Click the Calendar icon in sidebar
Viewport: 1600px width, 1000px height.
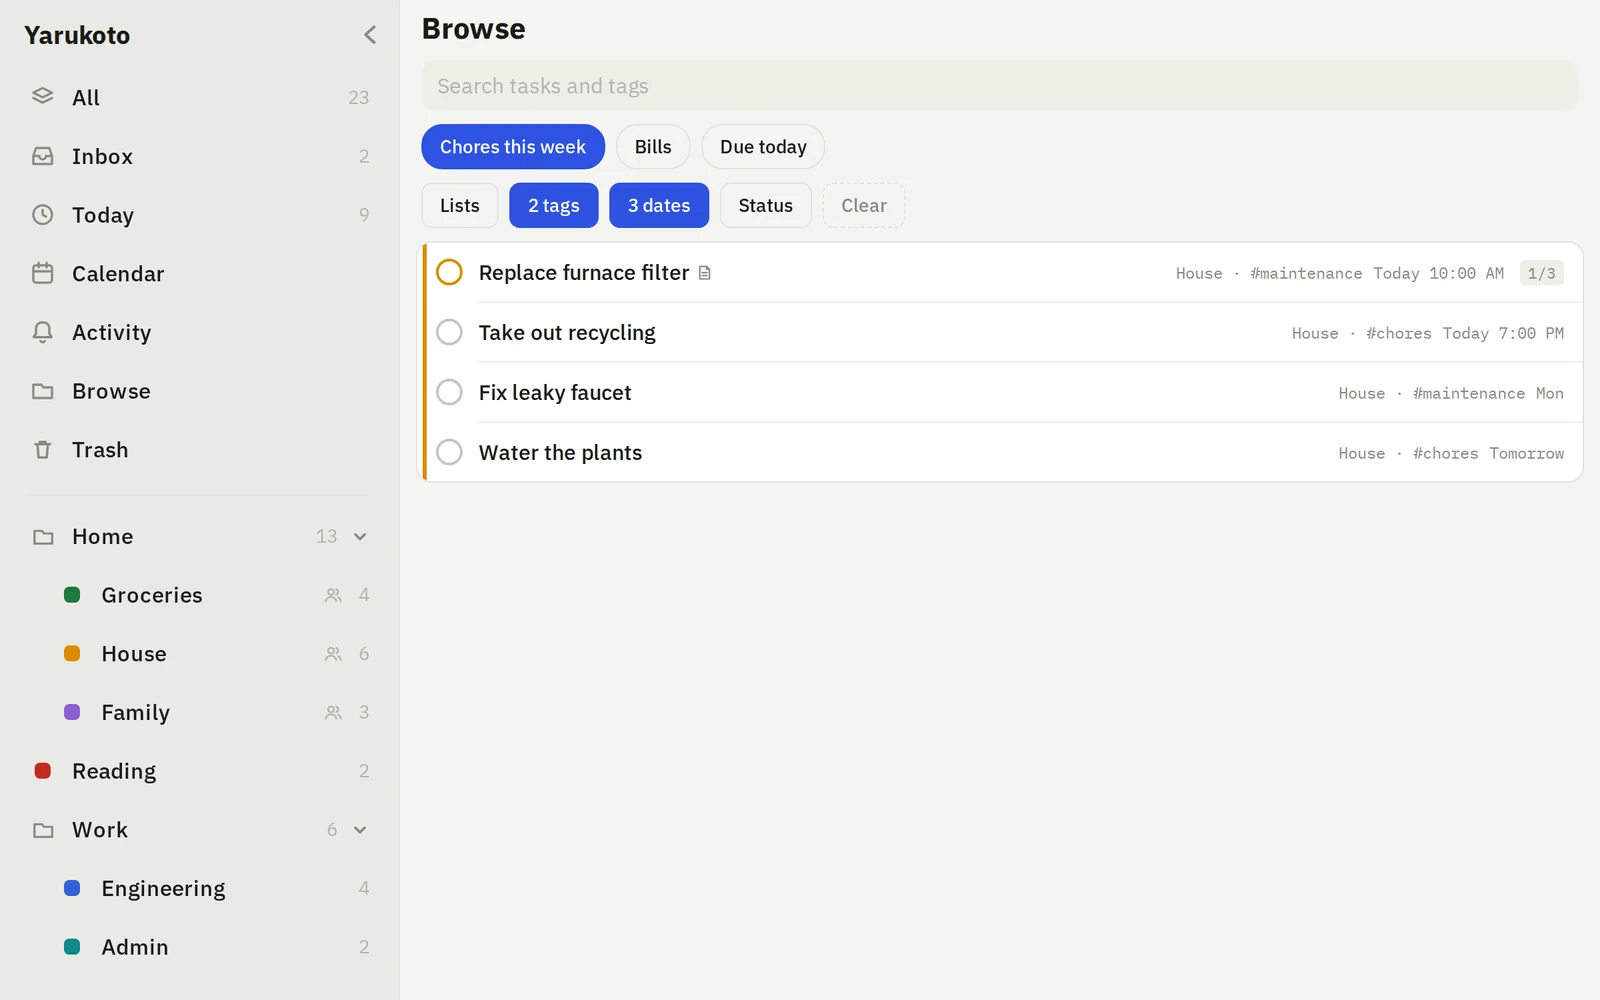tap(42, 273)
